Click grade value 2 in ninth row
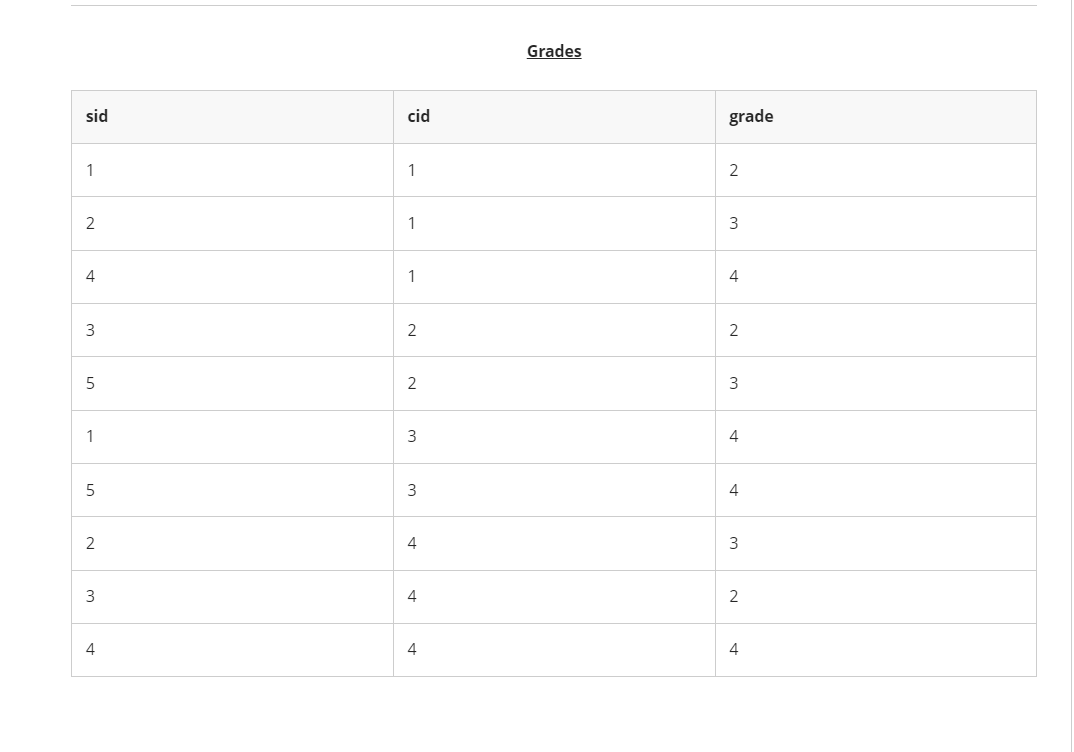 point(734,597)
